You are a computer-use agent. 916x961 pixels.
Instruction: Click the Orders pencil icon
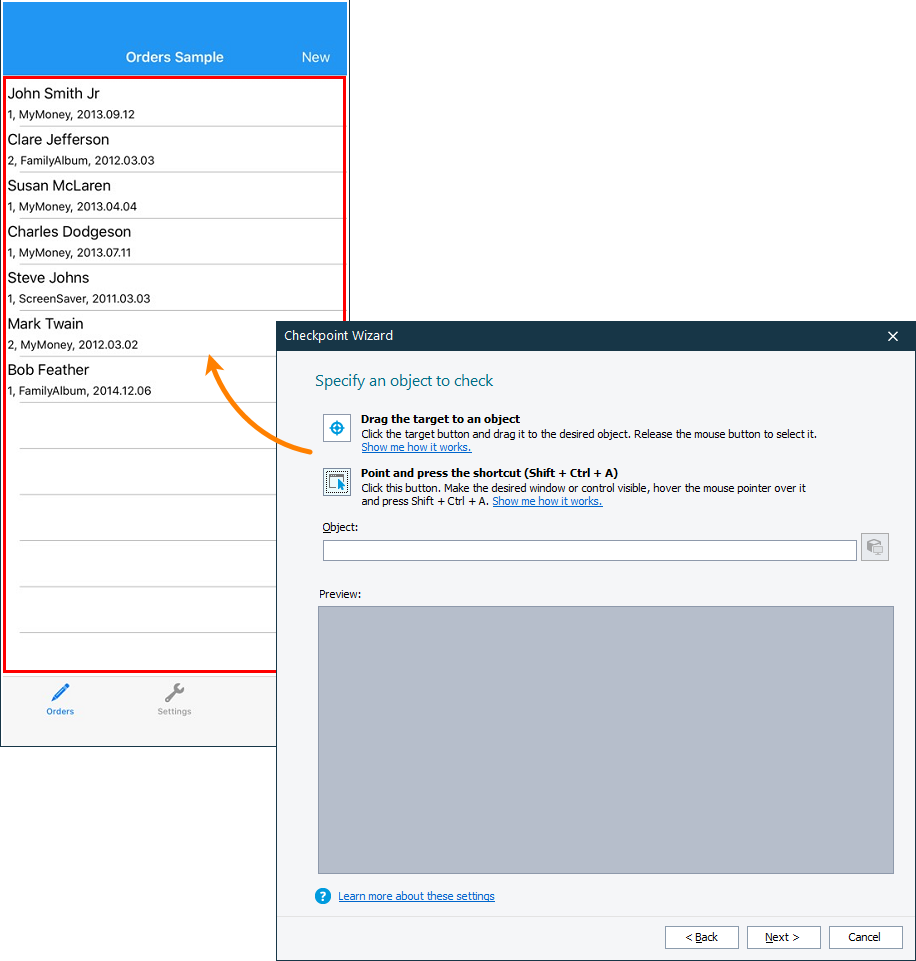(59, 692)
